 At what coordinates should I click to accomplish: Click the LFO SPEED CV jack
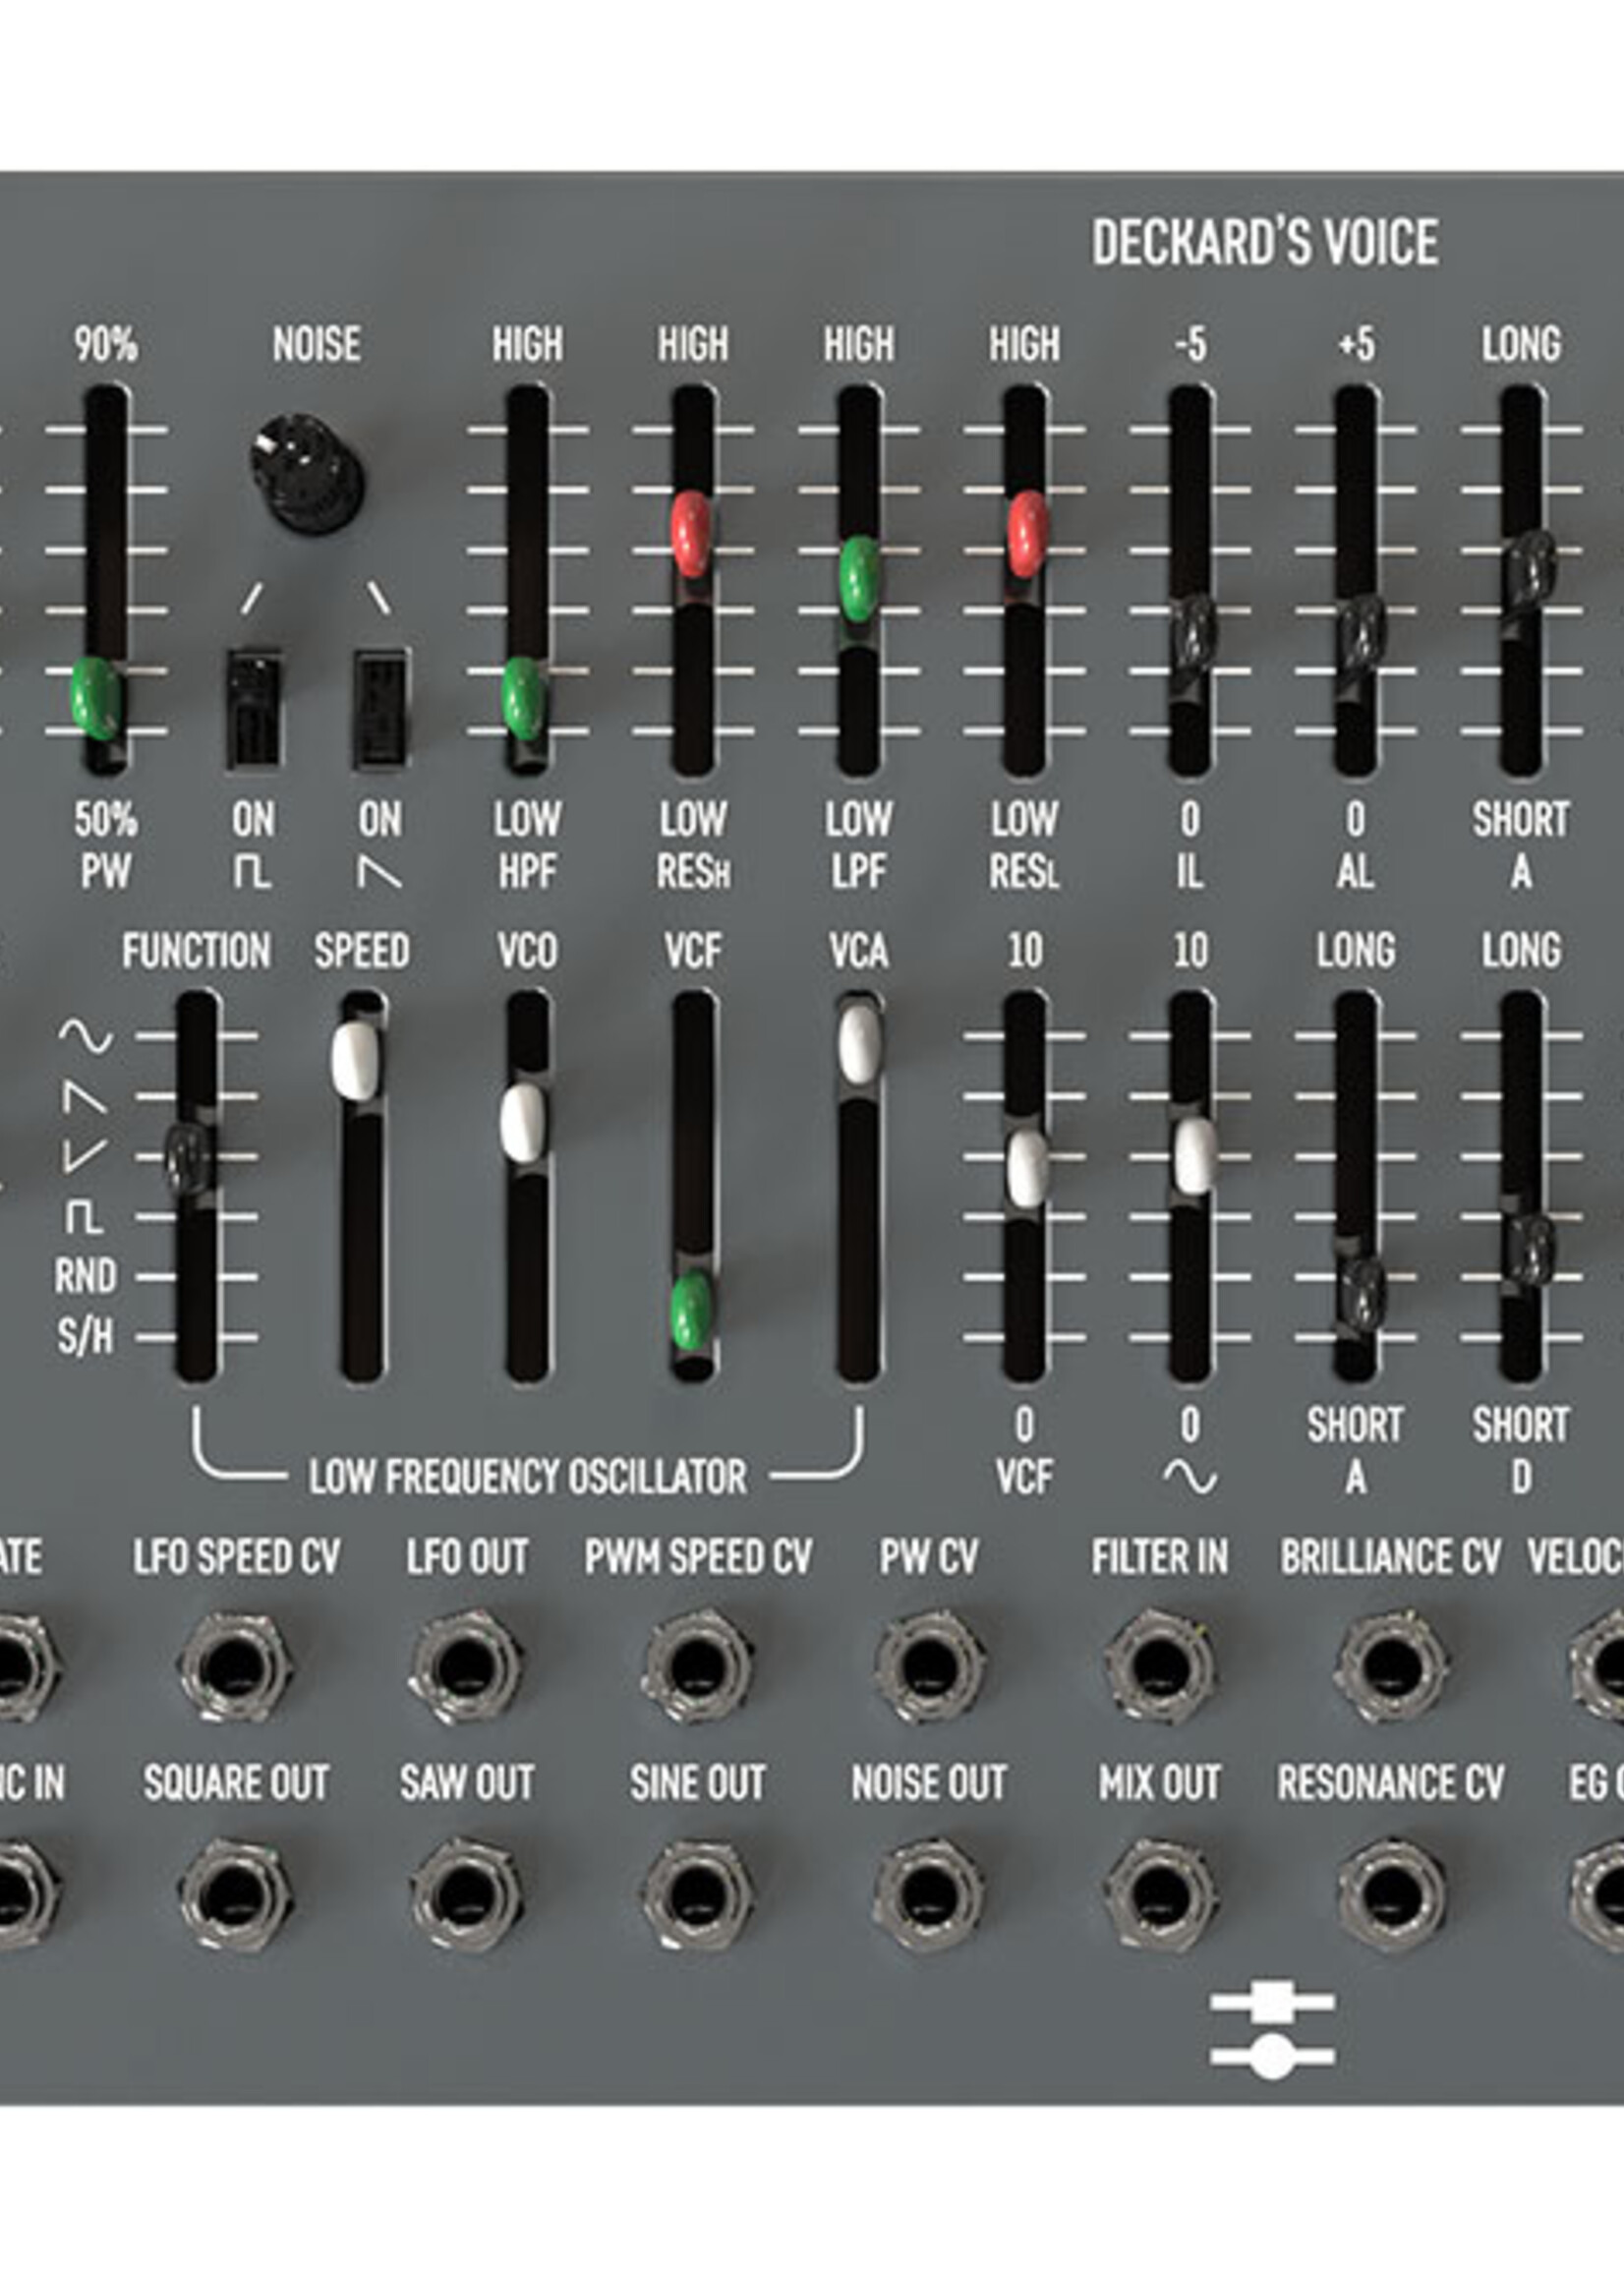pyautogui.click(x=235, y=1666)
